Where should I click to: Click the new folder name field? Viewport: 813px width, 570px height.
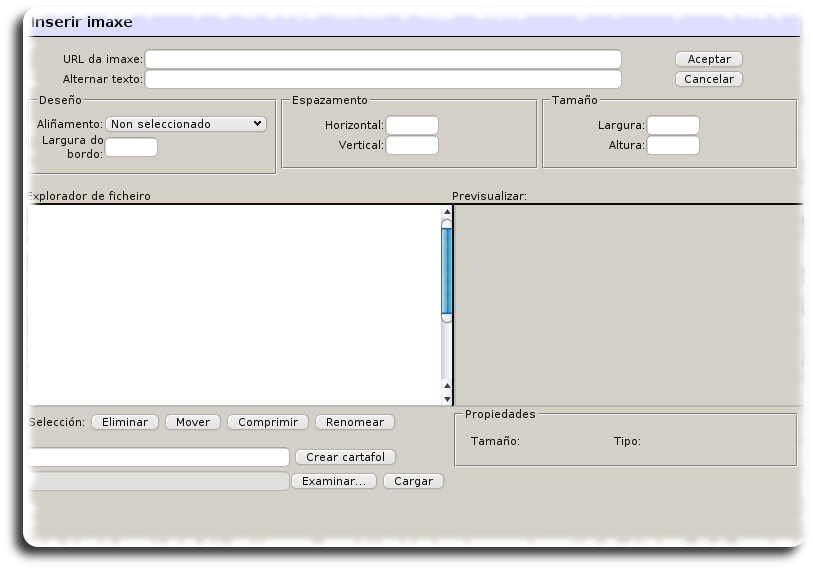tap(158, 457)
